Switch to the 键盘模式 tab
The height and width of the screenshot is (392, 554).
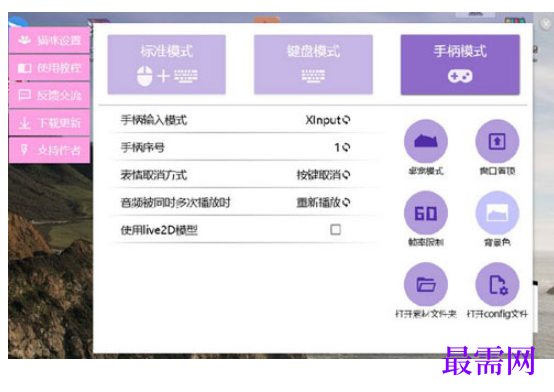point(313,64)
